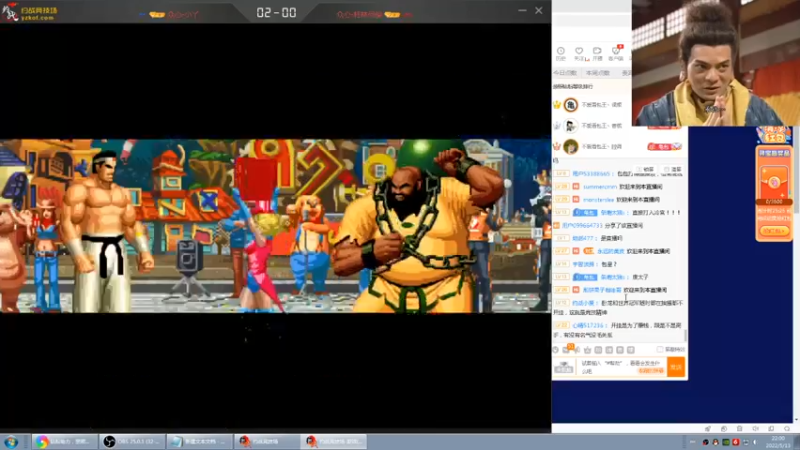Open the red envelope banner at panel top
Image resolution: width=800 pixels, height=450 pixels.
tap(773, 135)
